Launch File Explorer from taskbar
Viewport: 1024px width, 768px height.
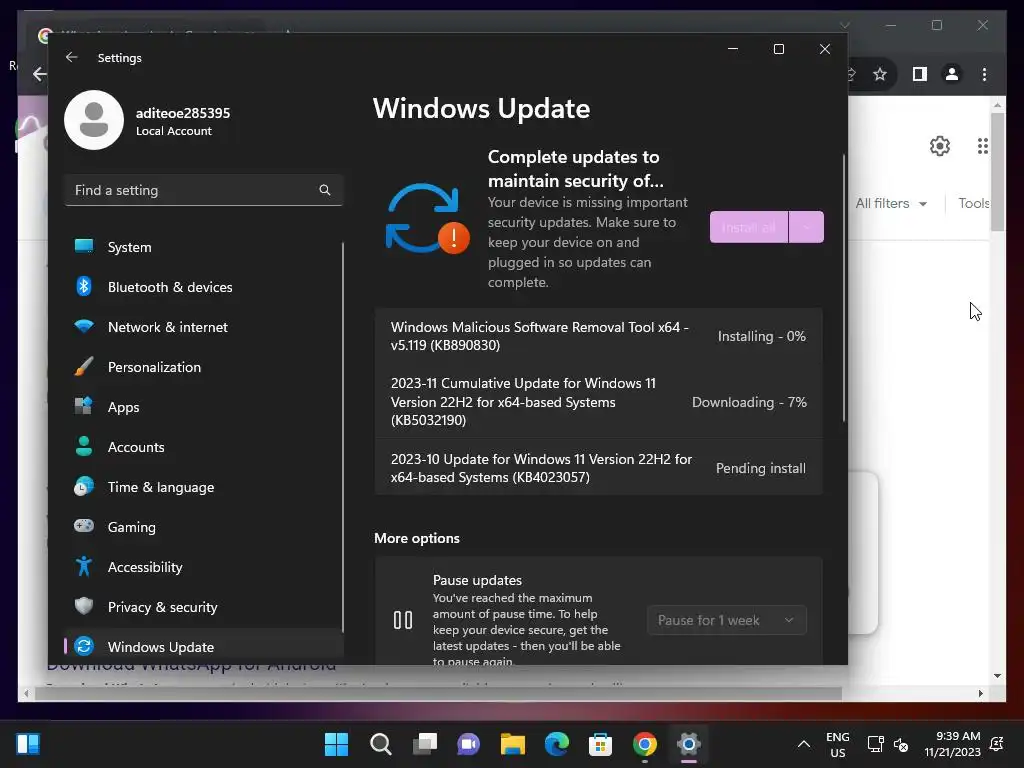(x=513, y=744)
